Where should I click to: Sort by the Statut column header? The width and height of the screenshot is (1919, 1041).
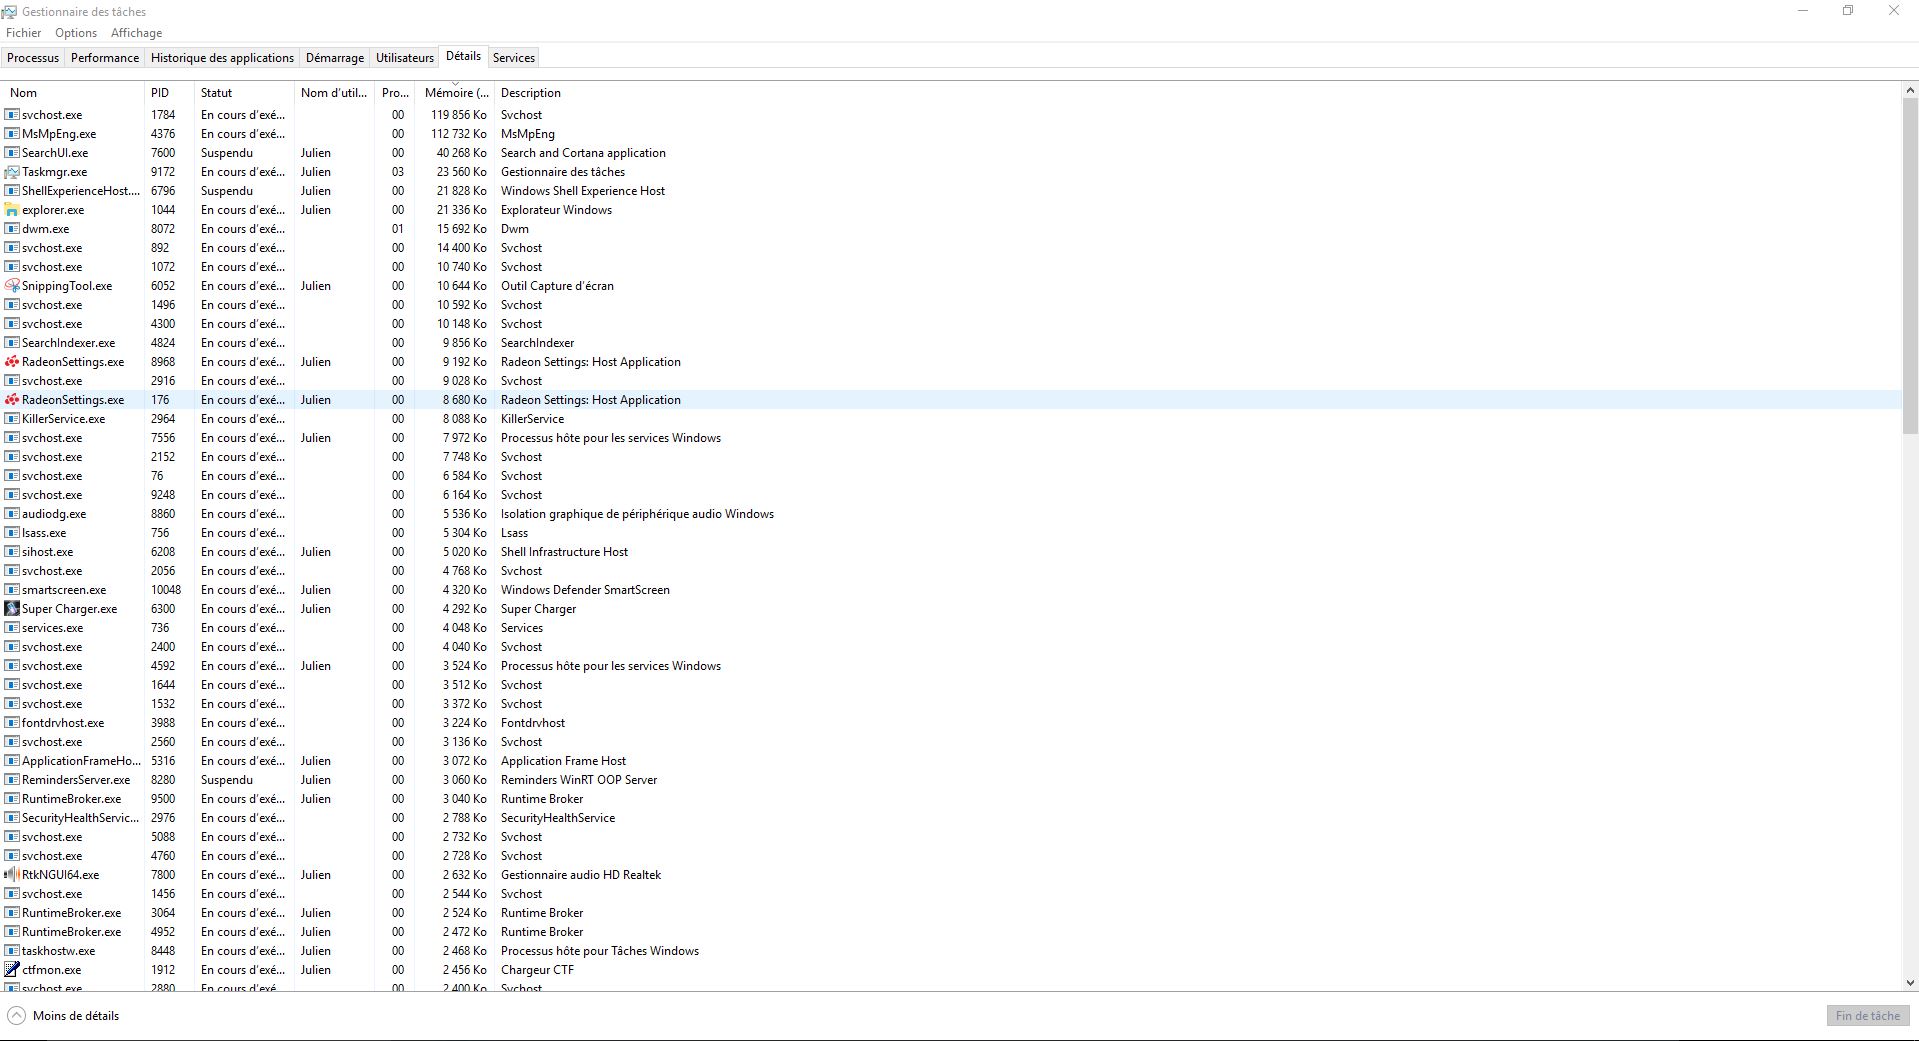244,93
